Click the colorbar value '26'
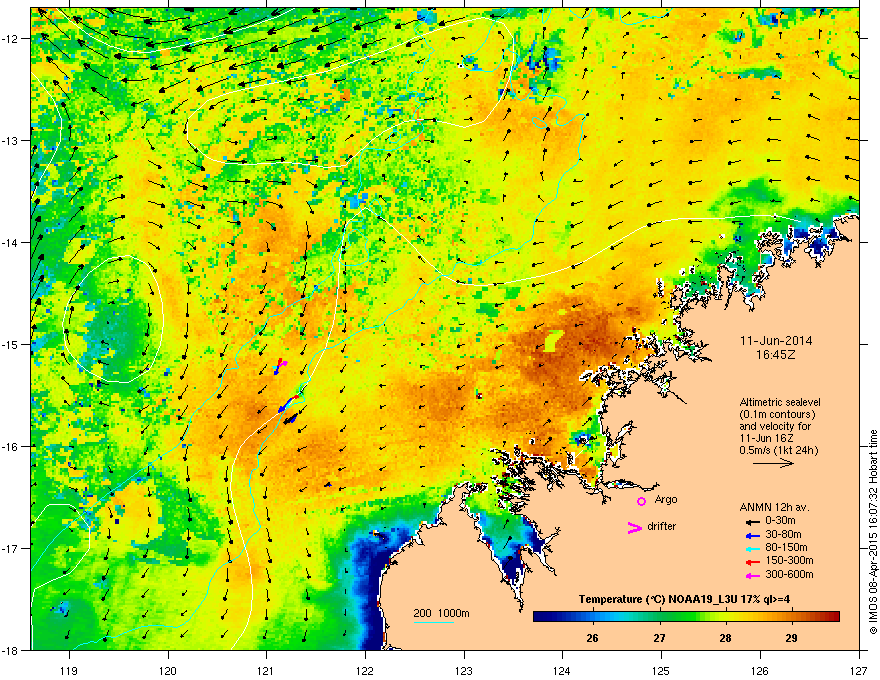This screenshot has width=880, height=680. 593,638
